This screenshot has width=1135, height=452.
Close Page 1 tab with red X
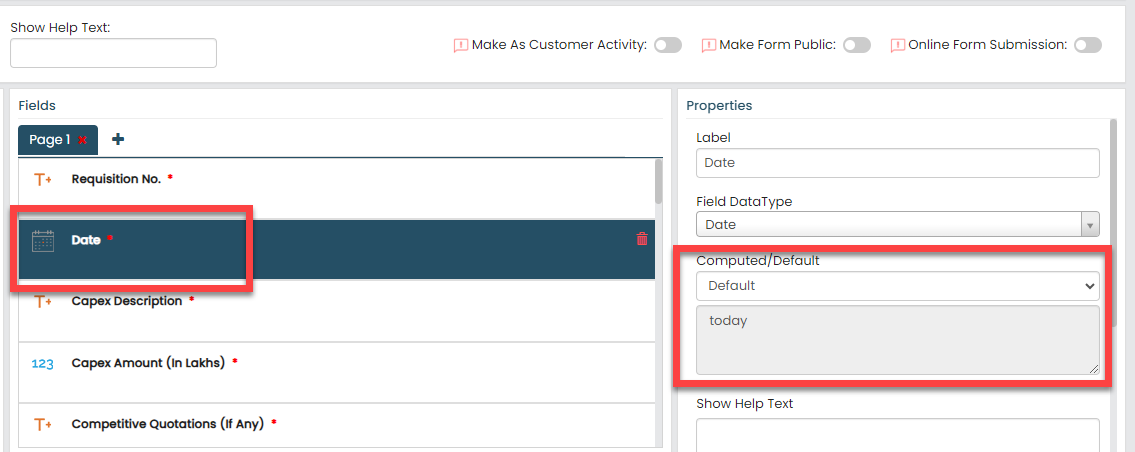click(83, 140)
